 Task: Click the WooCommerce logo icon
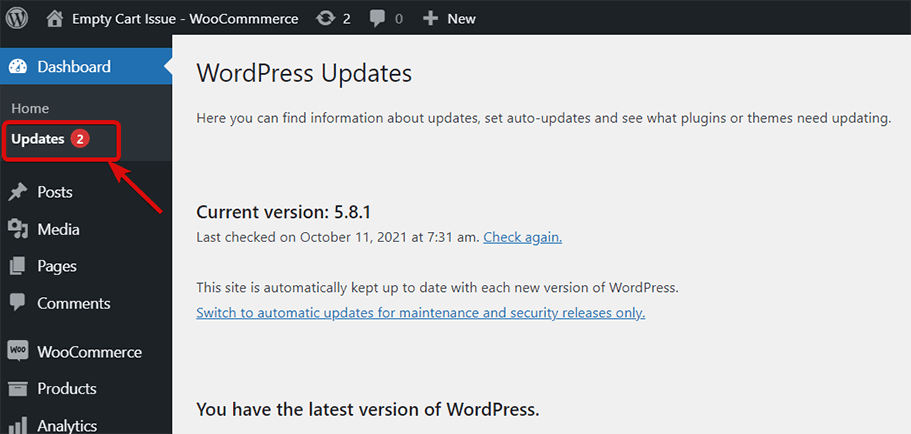pos(18,351)
